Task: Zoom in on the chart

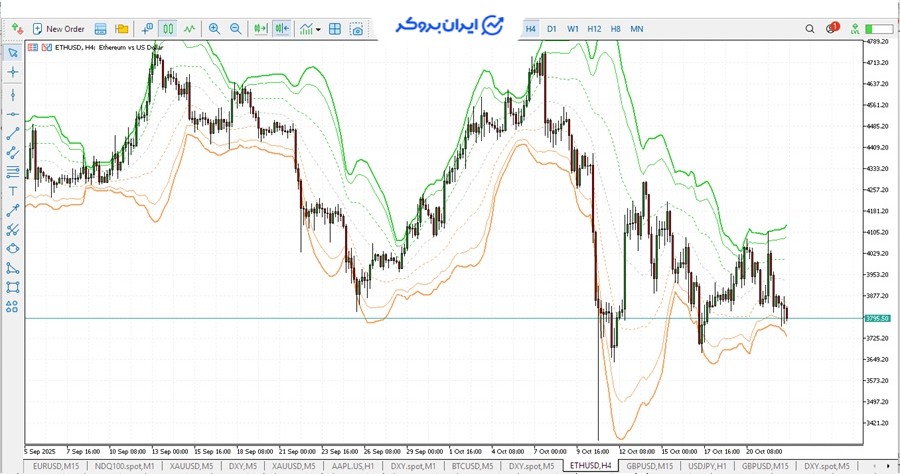Action: tap(214, 29)
